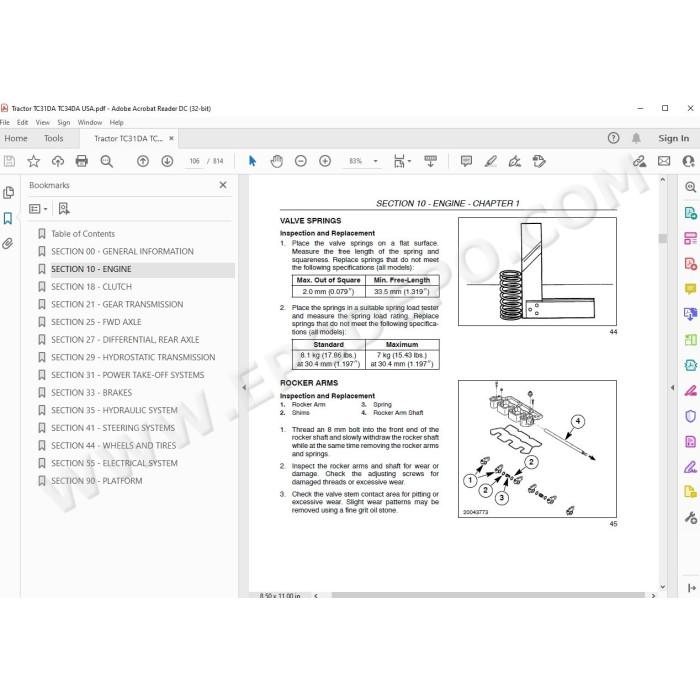Click the page number input field

coord(194,161)
